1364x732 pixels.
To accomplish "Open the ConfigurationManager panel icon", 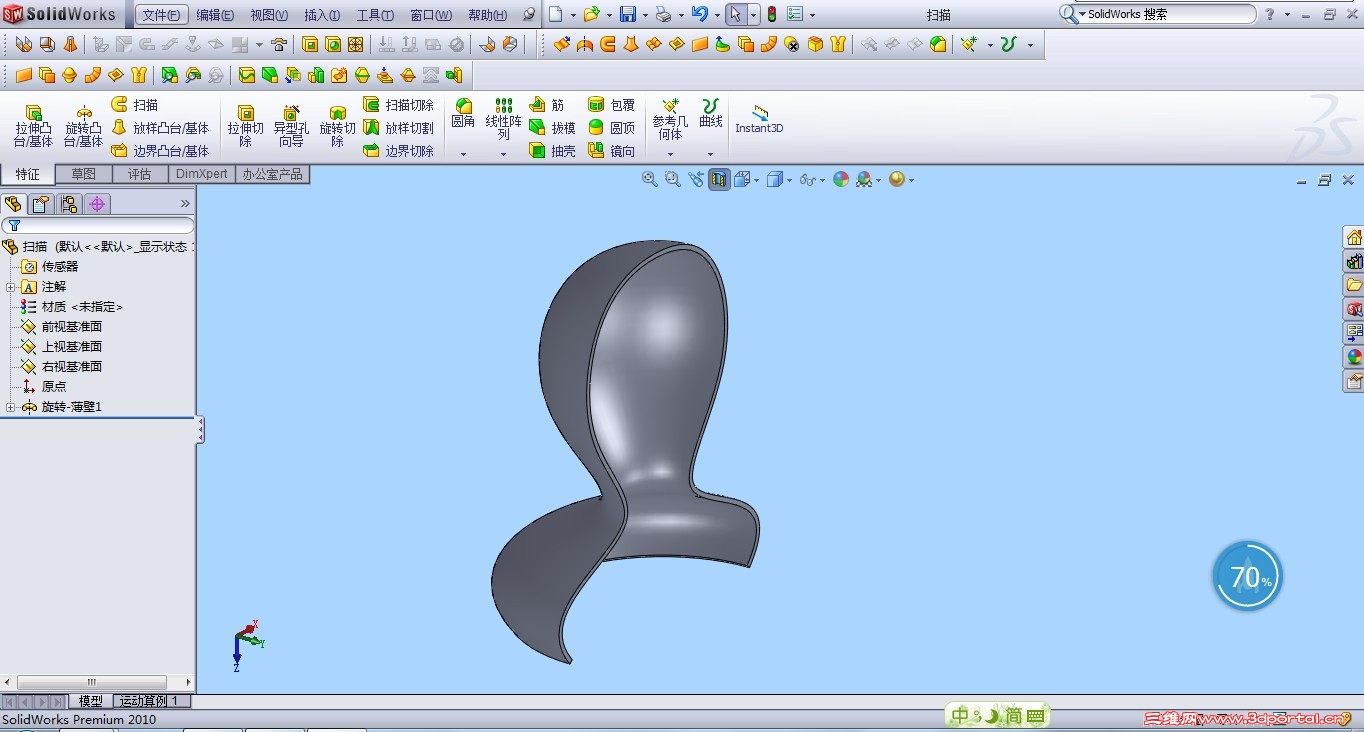I will (69, 204).
